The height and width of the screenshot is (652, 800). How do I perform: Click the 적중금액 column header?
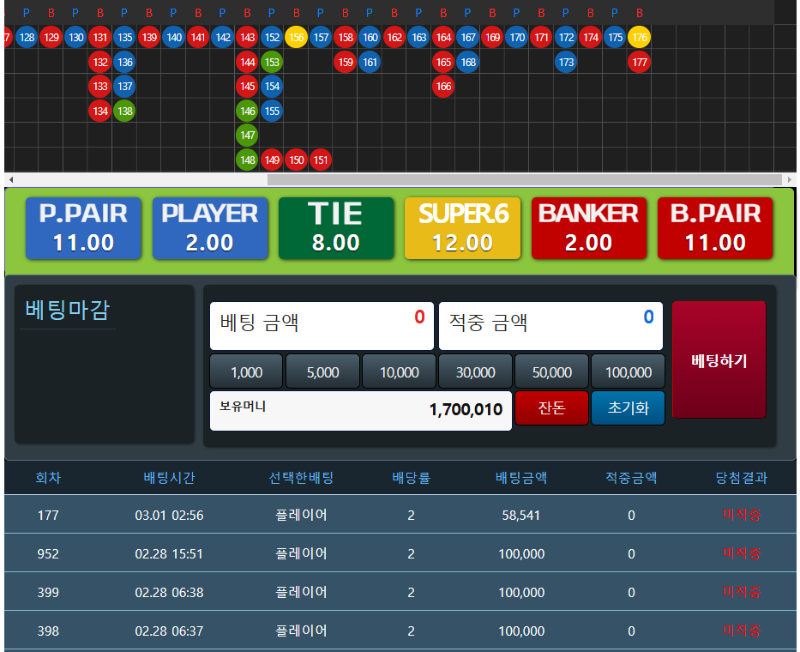click(x=631, y=478)
